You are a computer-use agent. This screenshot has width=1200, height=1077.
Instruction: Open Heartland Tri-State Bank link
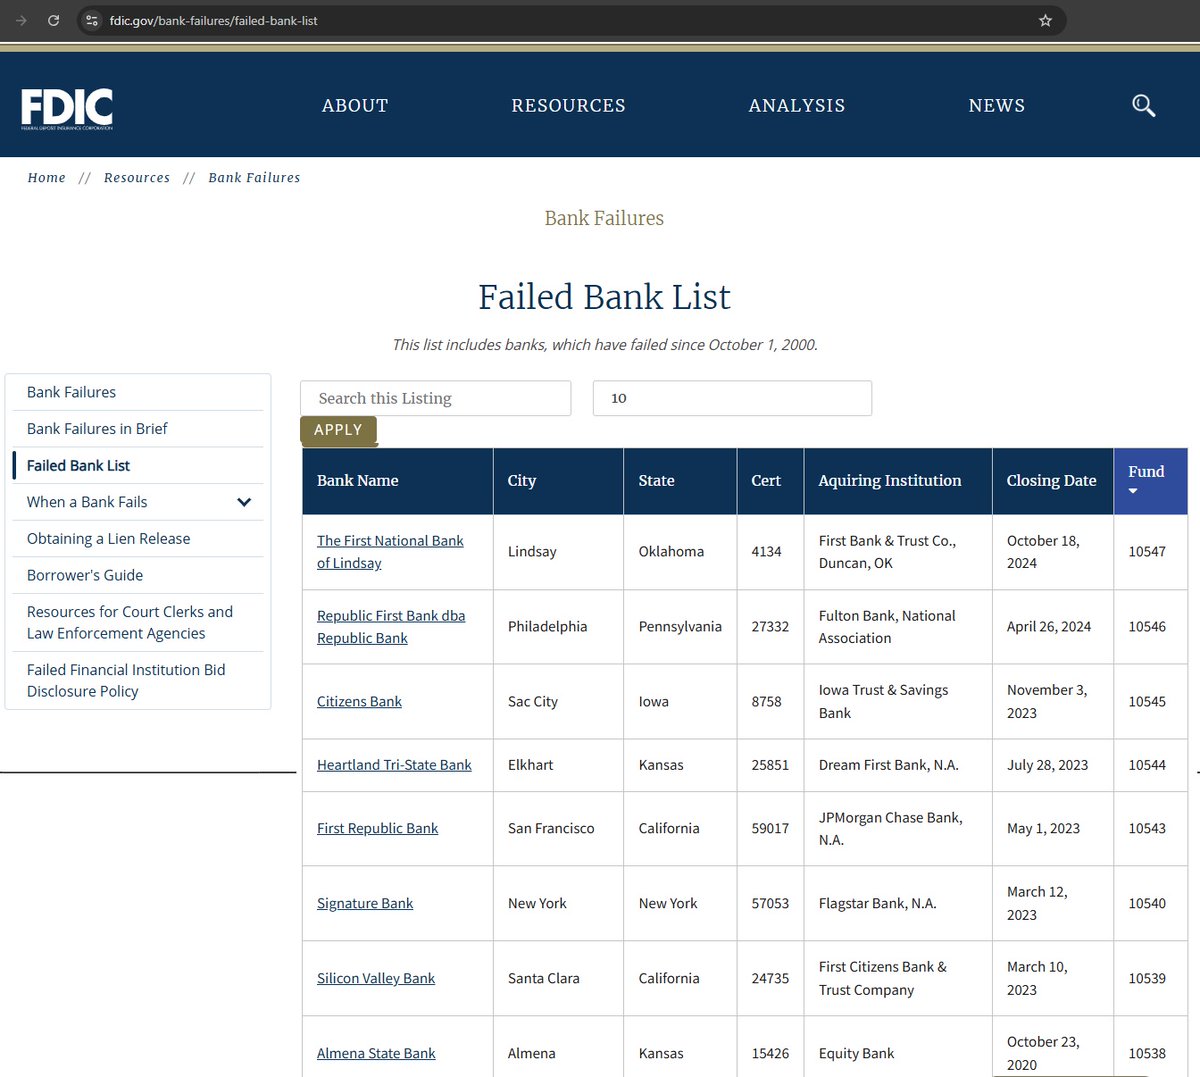[394, 765]
